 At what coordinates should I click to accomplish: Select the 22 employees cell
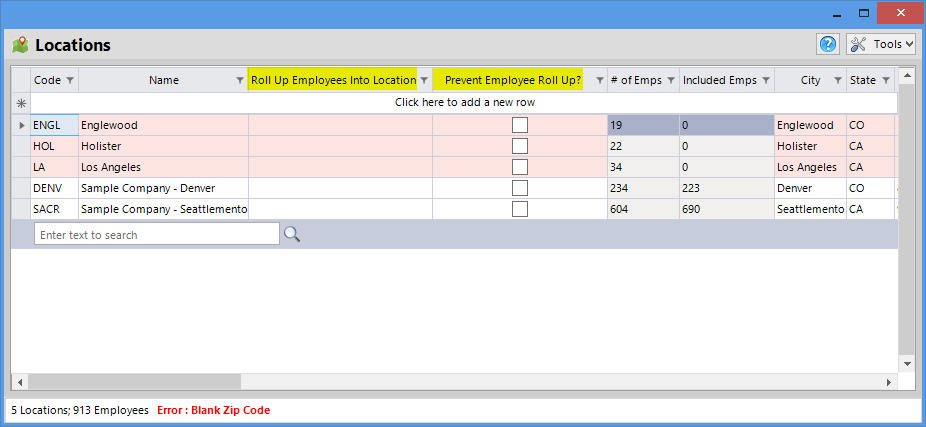(x=643, y=146)
